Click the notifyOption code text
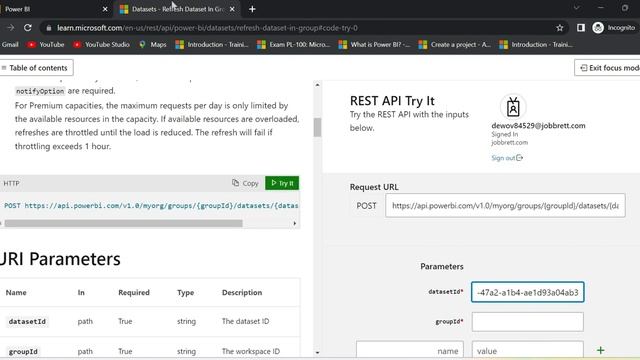The image size is (640, 360). coord(40,91)
